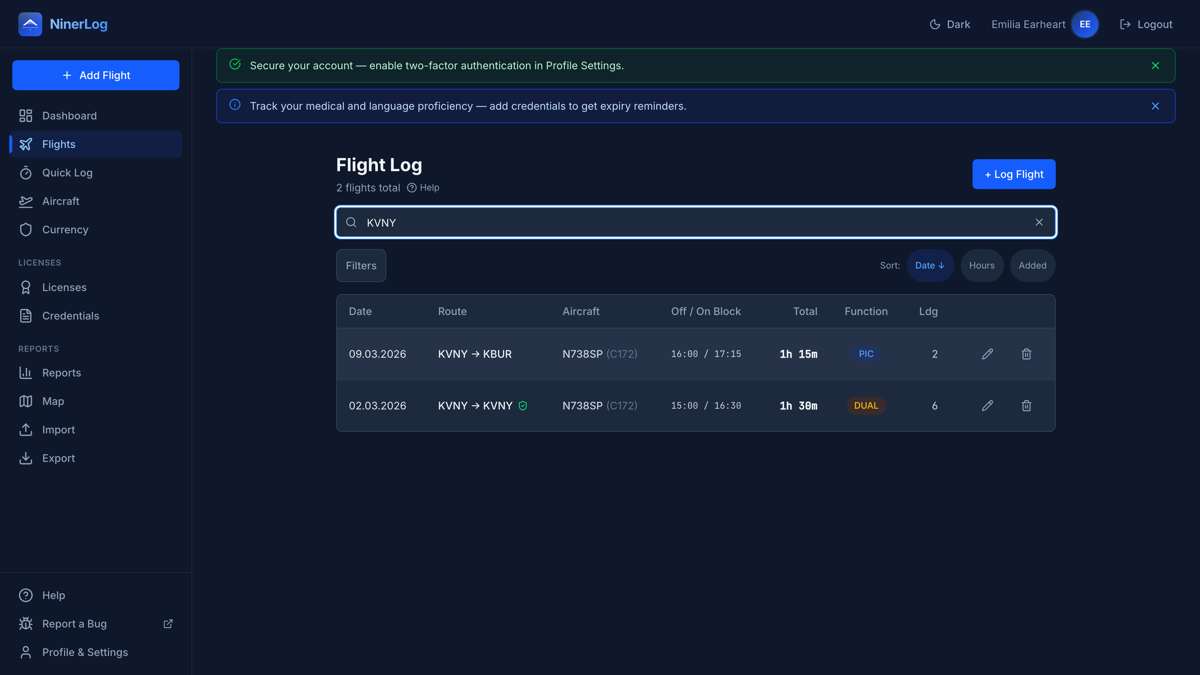Click the Add Flight button
Viewport: 1200px width, 675px height.
96,75
